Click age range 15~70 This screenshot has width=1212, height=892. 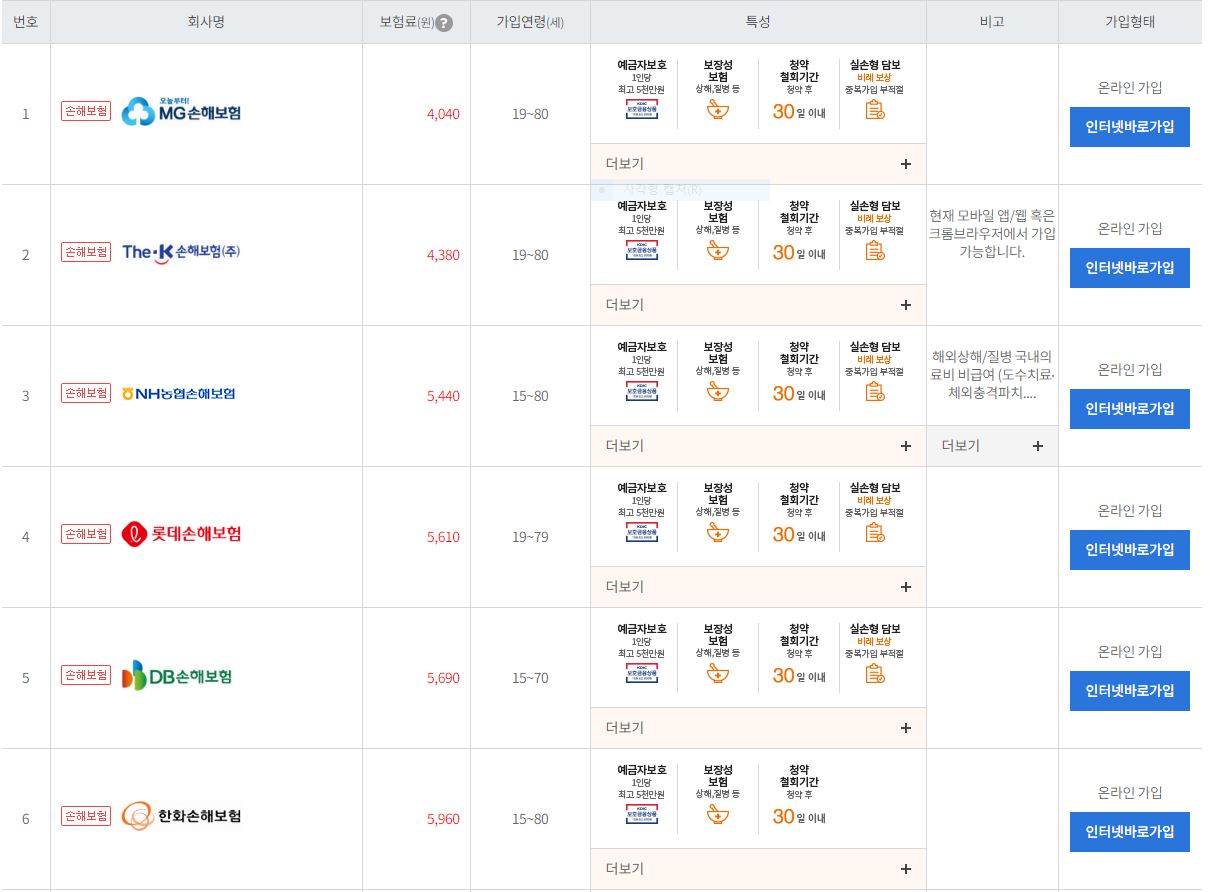coord(530,678)
